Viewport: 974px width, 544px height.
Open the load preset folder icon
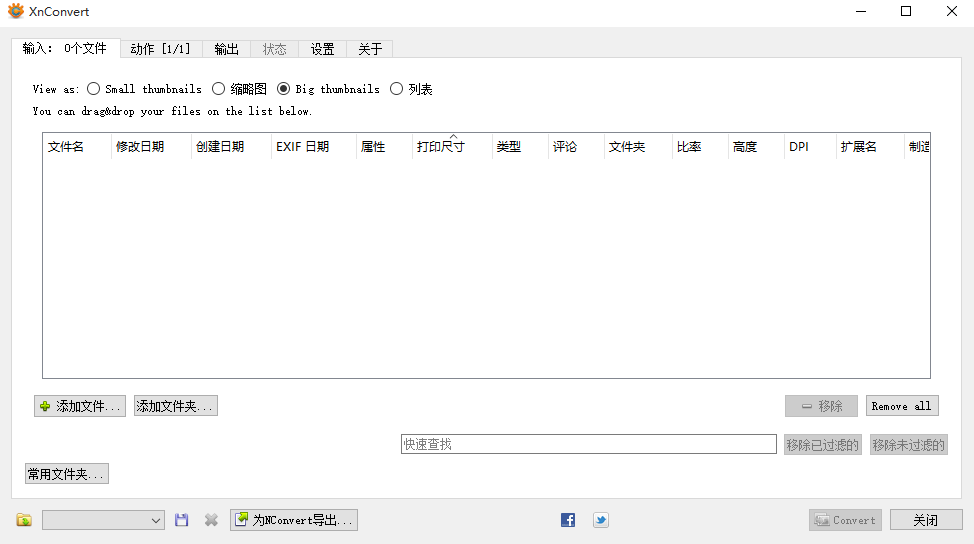(x=24, y=520)
